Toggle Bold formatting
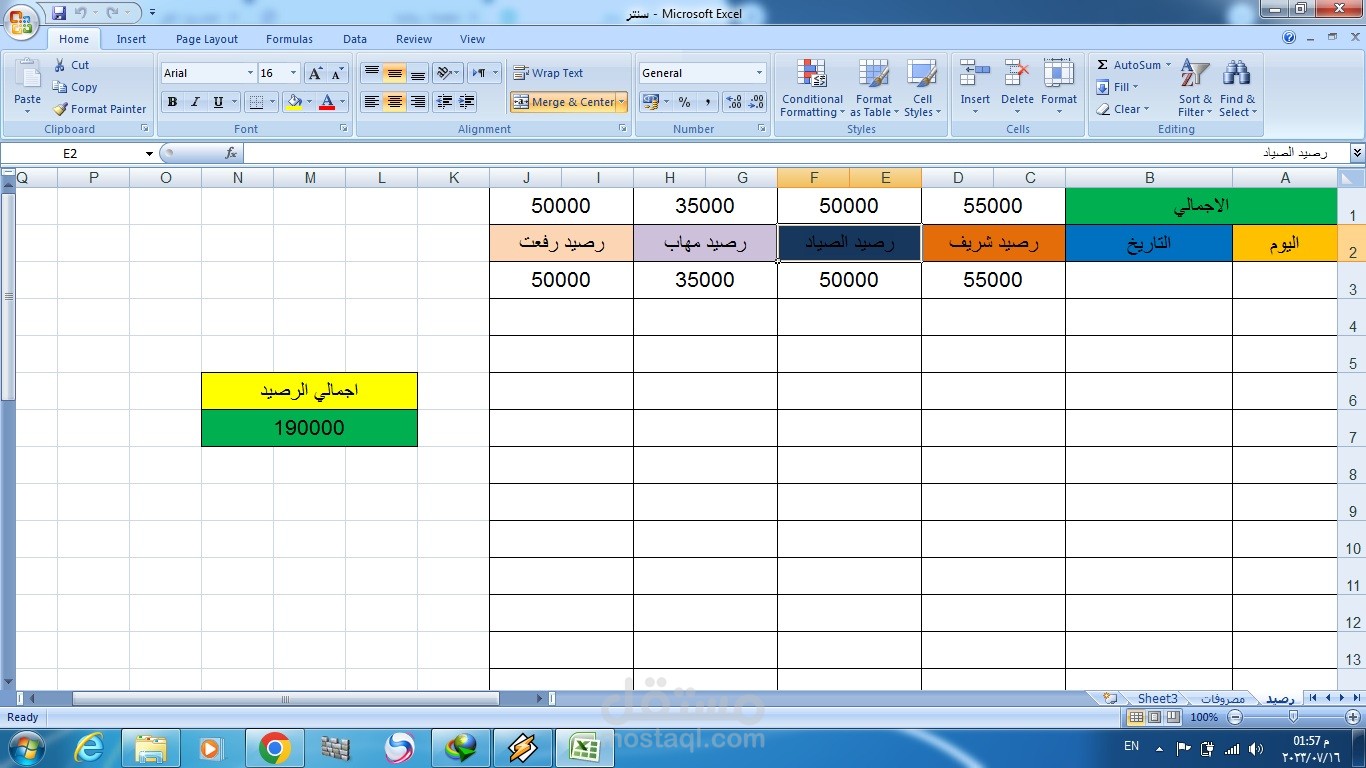 click(172, 102)
